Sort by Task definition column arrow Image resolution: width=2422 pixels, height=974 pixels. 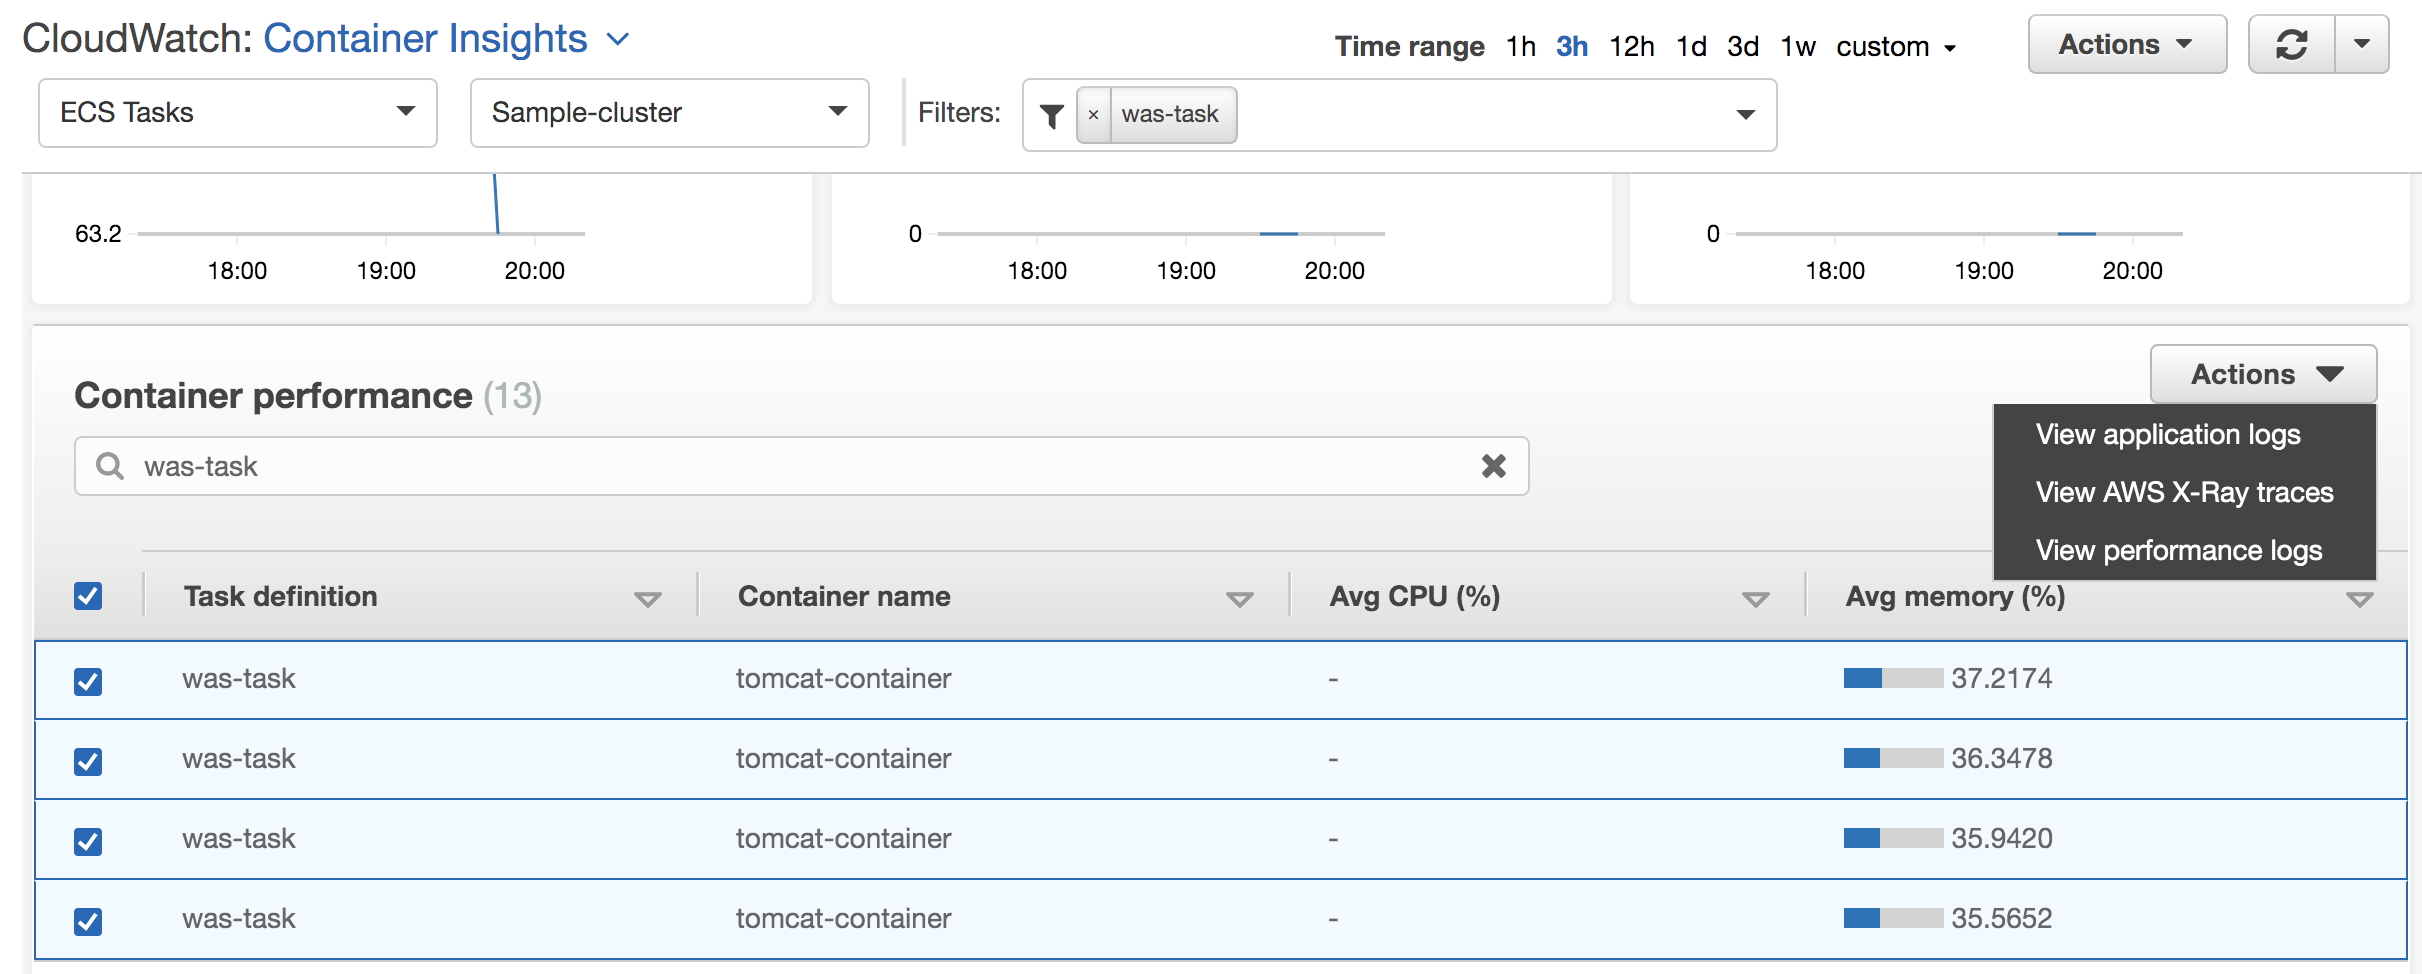[647, 600]
